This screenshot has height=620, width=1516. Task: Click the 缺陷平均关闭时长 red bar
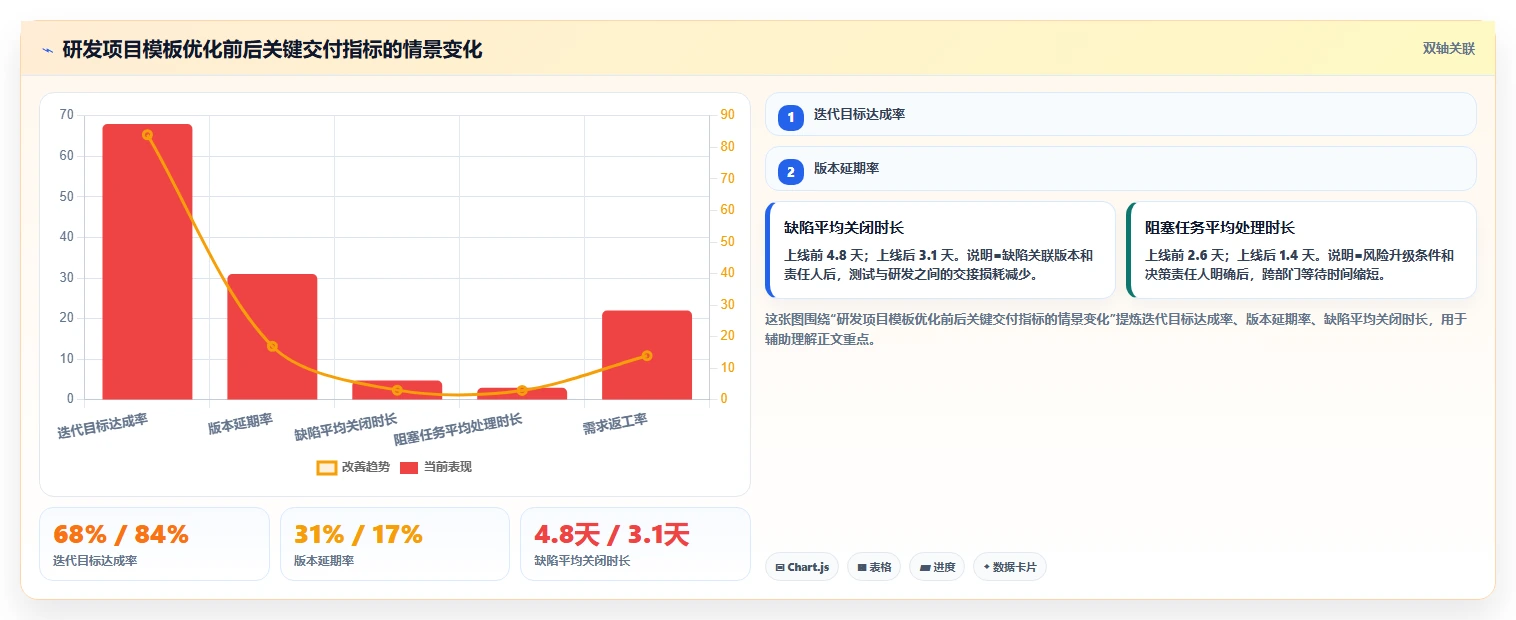[397, 390]
